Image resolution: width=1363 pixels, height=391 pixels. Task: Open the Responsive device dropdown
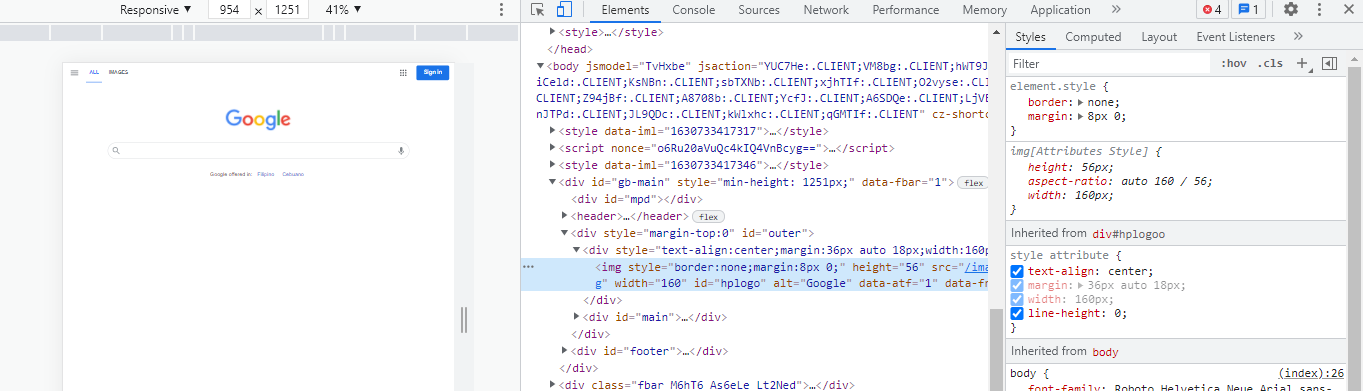tap(155, 10)
